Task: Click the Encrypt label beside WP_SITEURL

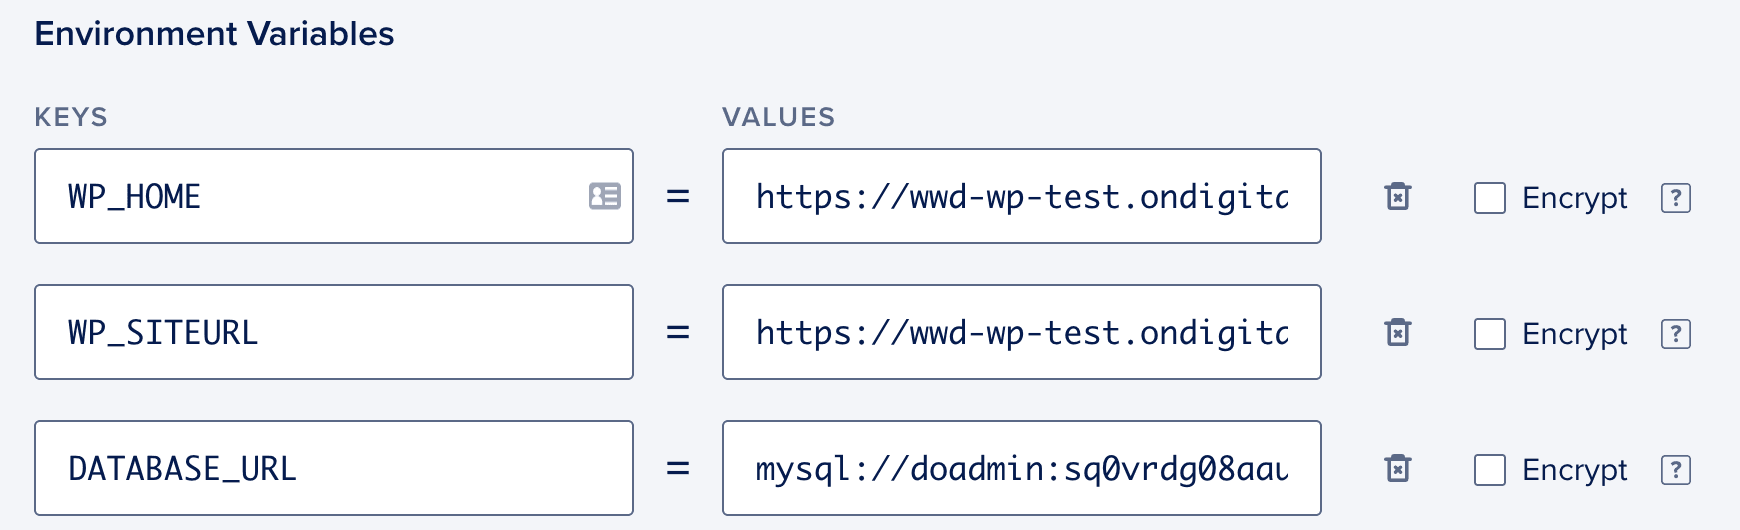Action: pos(1574,334)
